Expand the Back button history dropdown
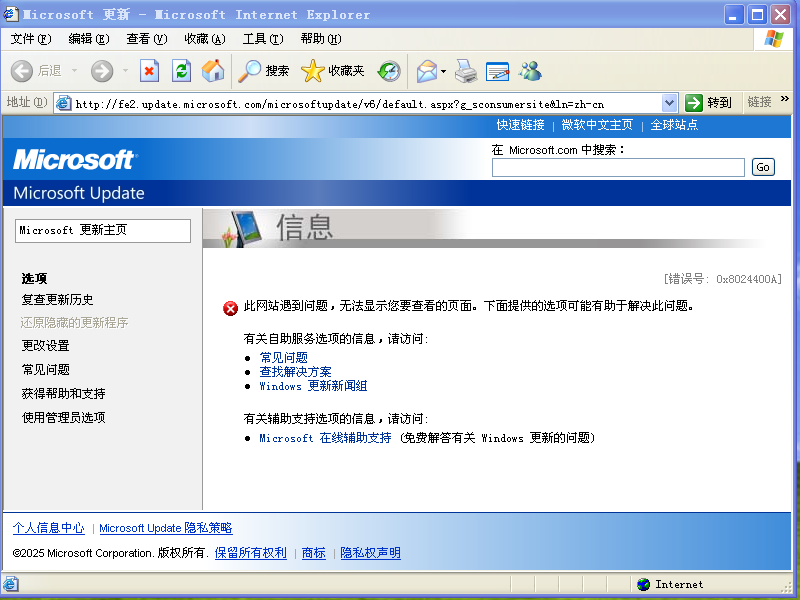The image size is (800, 600). point(74,71)
